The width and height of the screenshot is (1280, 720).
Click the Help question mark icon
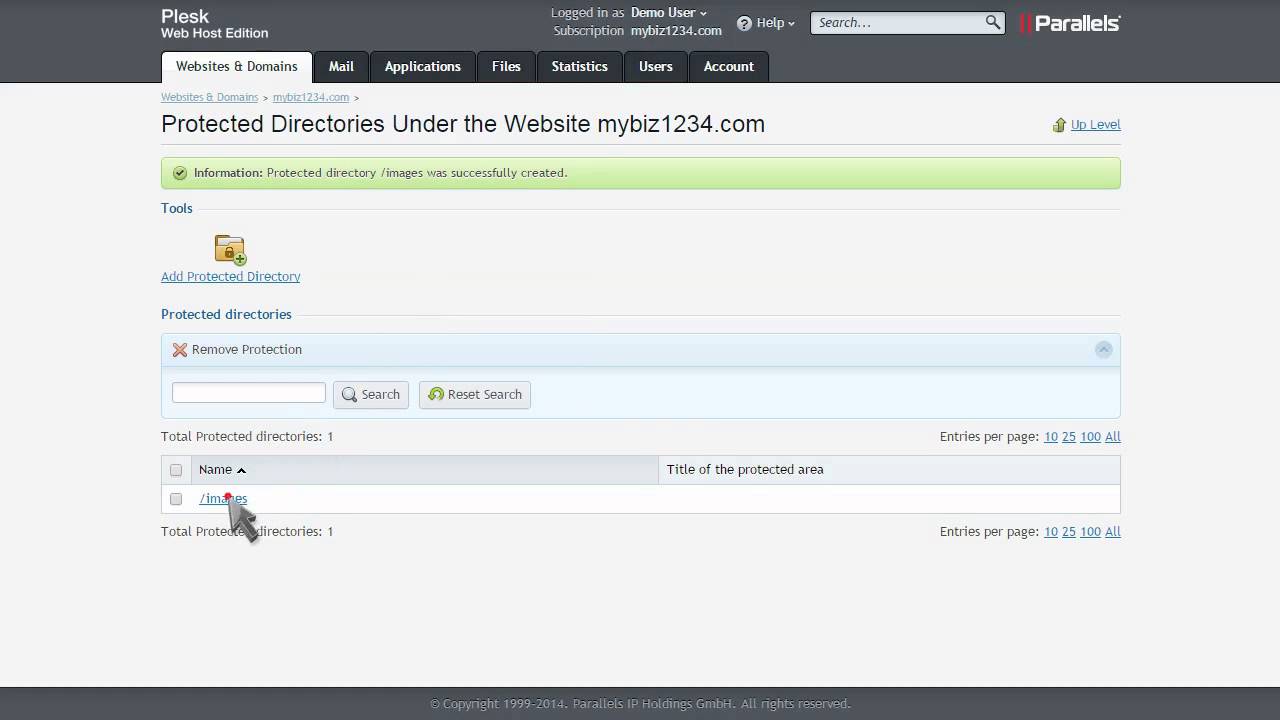point(744,23)
